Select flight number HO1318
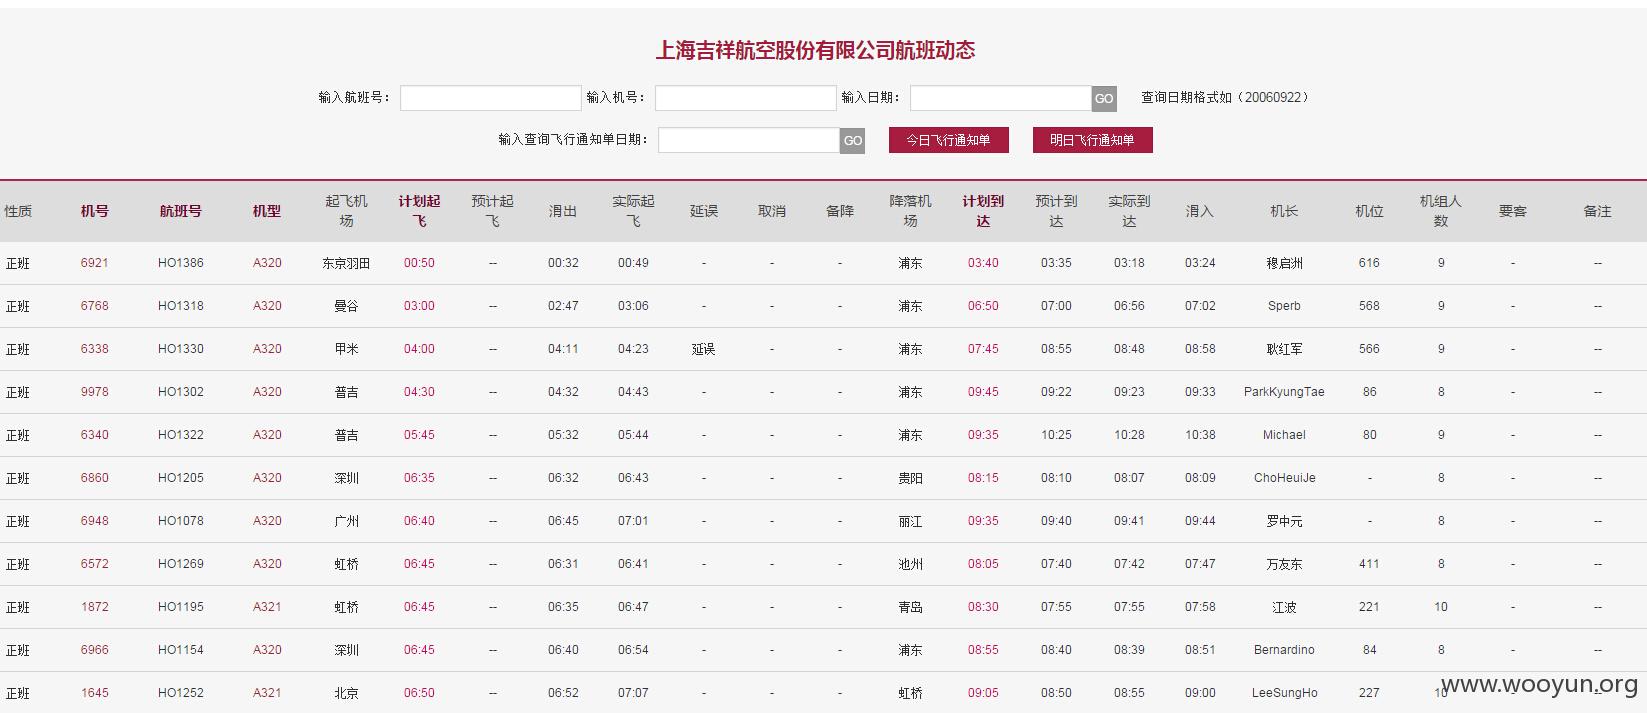1647x713 pixels. pyautogui.click(x=181, y=306)
